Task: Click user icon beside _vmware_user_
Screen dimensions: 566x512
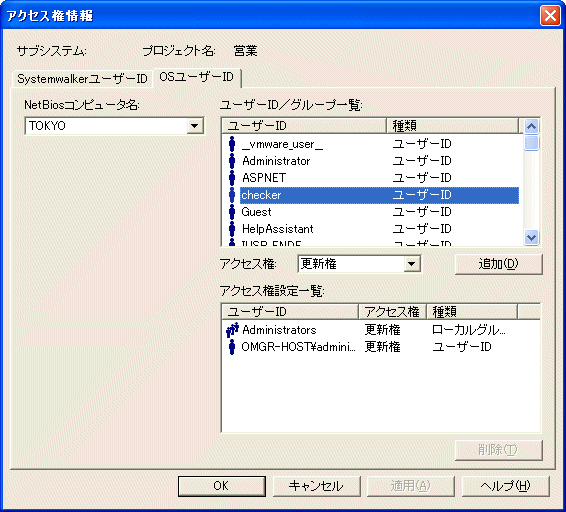Action: click(232, 144)
